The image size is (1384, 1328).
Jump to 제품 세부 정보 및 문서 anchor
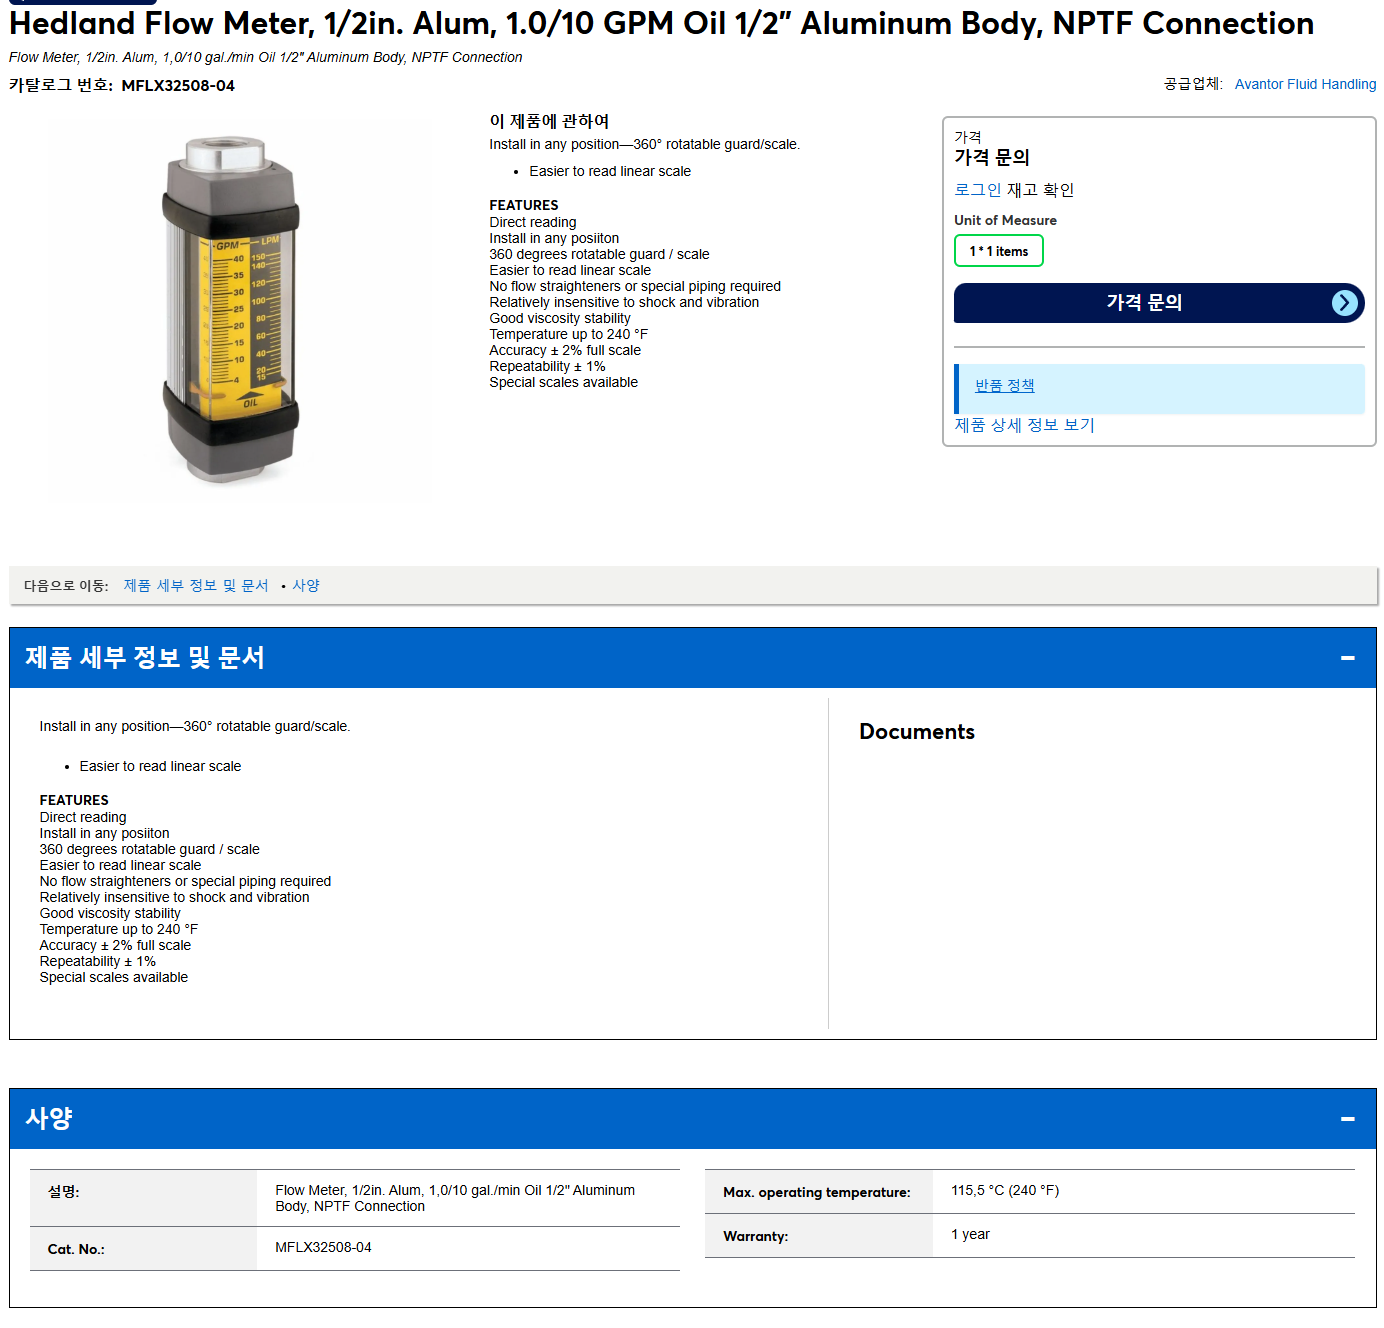196,586
